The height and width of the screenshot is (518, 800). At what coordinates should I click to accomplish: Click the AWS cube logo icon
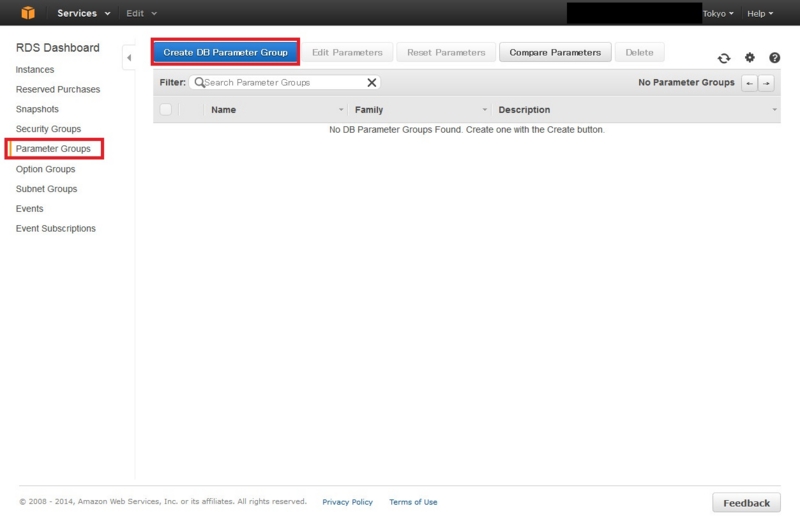pyautogui.click(x=28, y=13)
